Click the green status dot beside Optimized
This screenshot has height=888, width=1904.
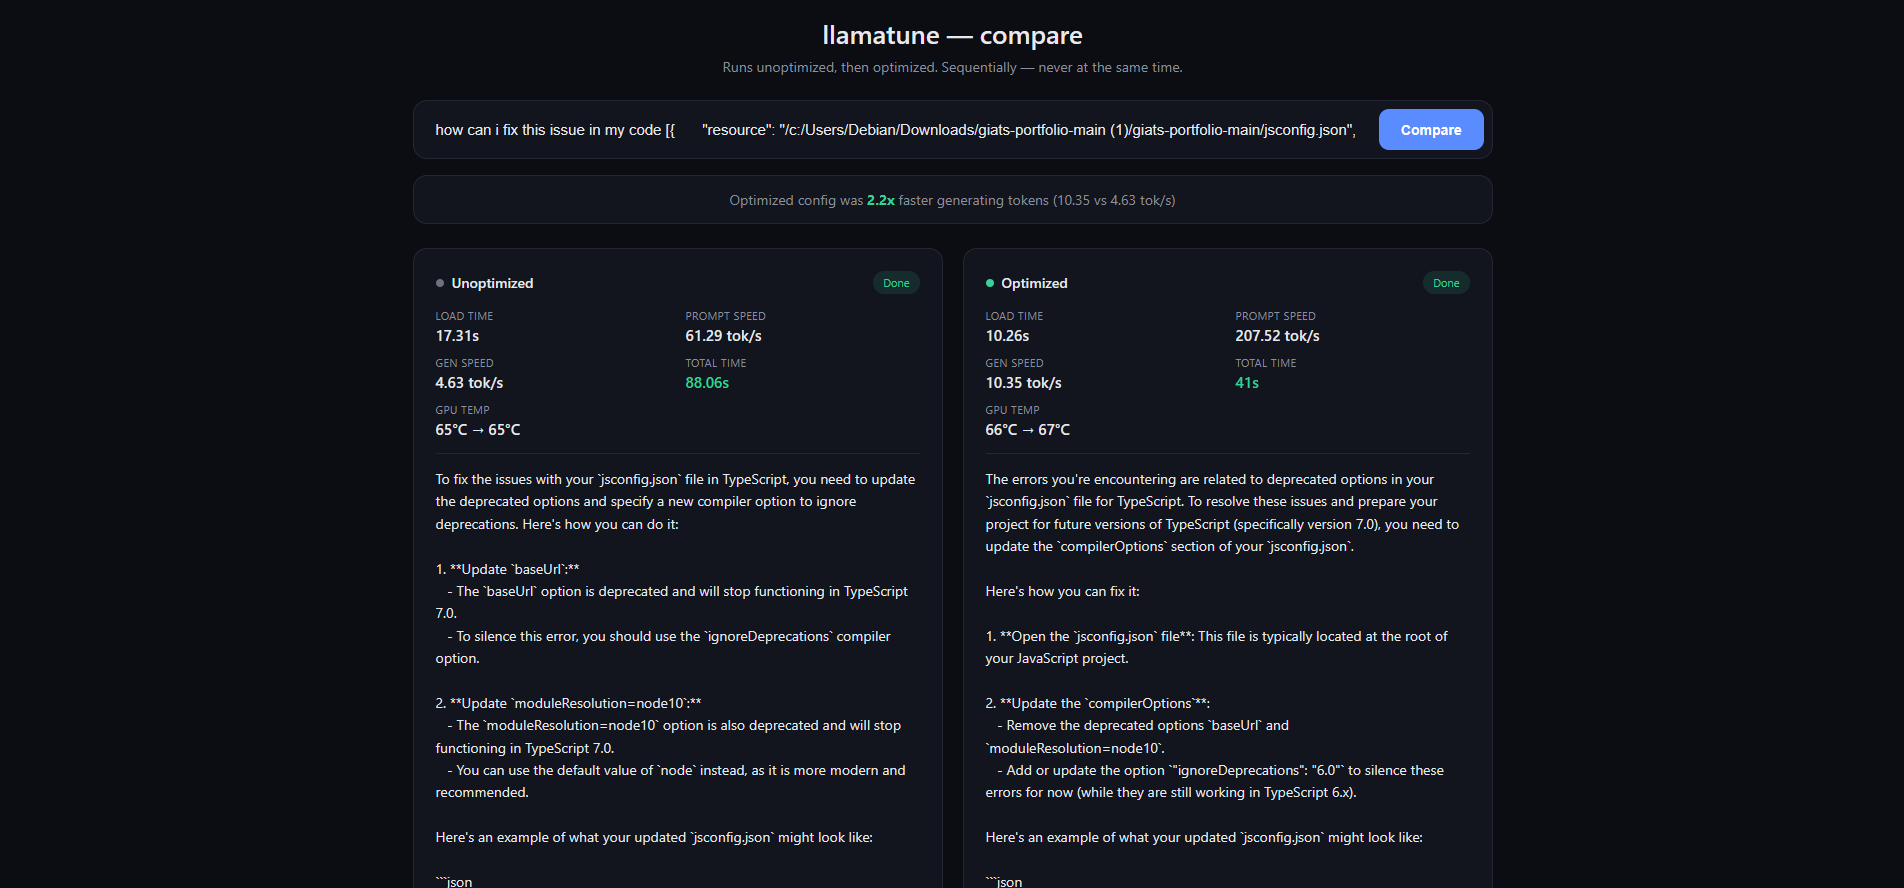[990, 283]
